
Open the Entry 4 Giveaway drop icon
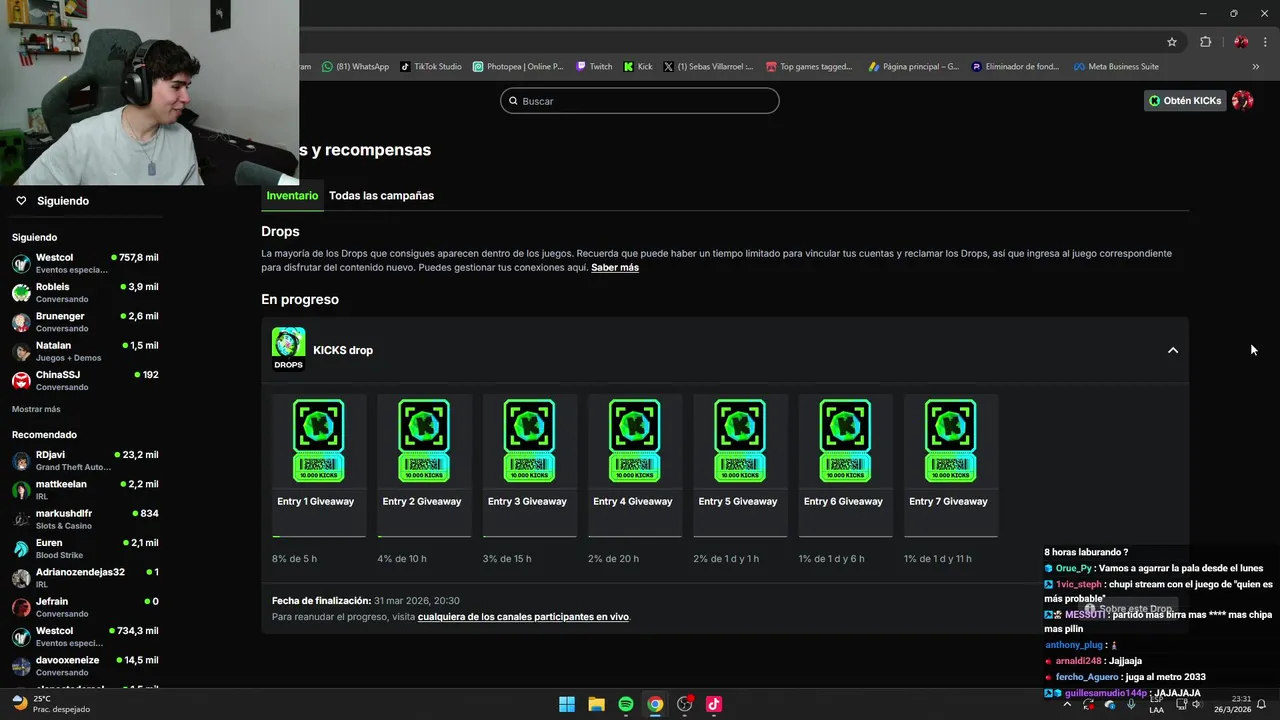[634, 441]
